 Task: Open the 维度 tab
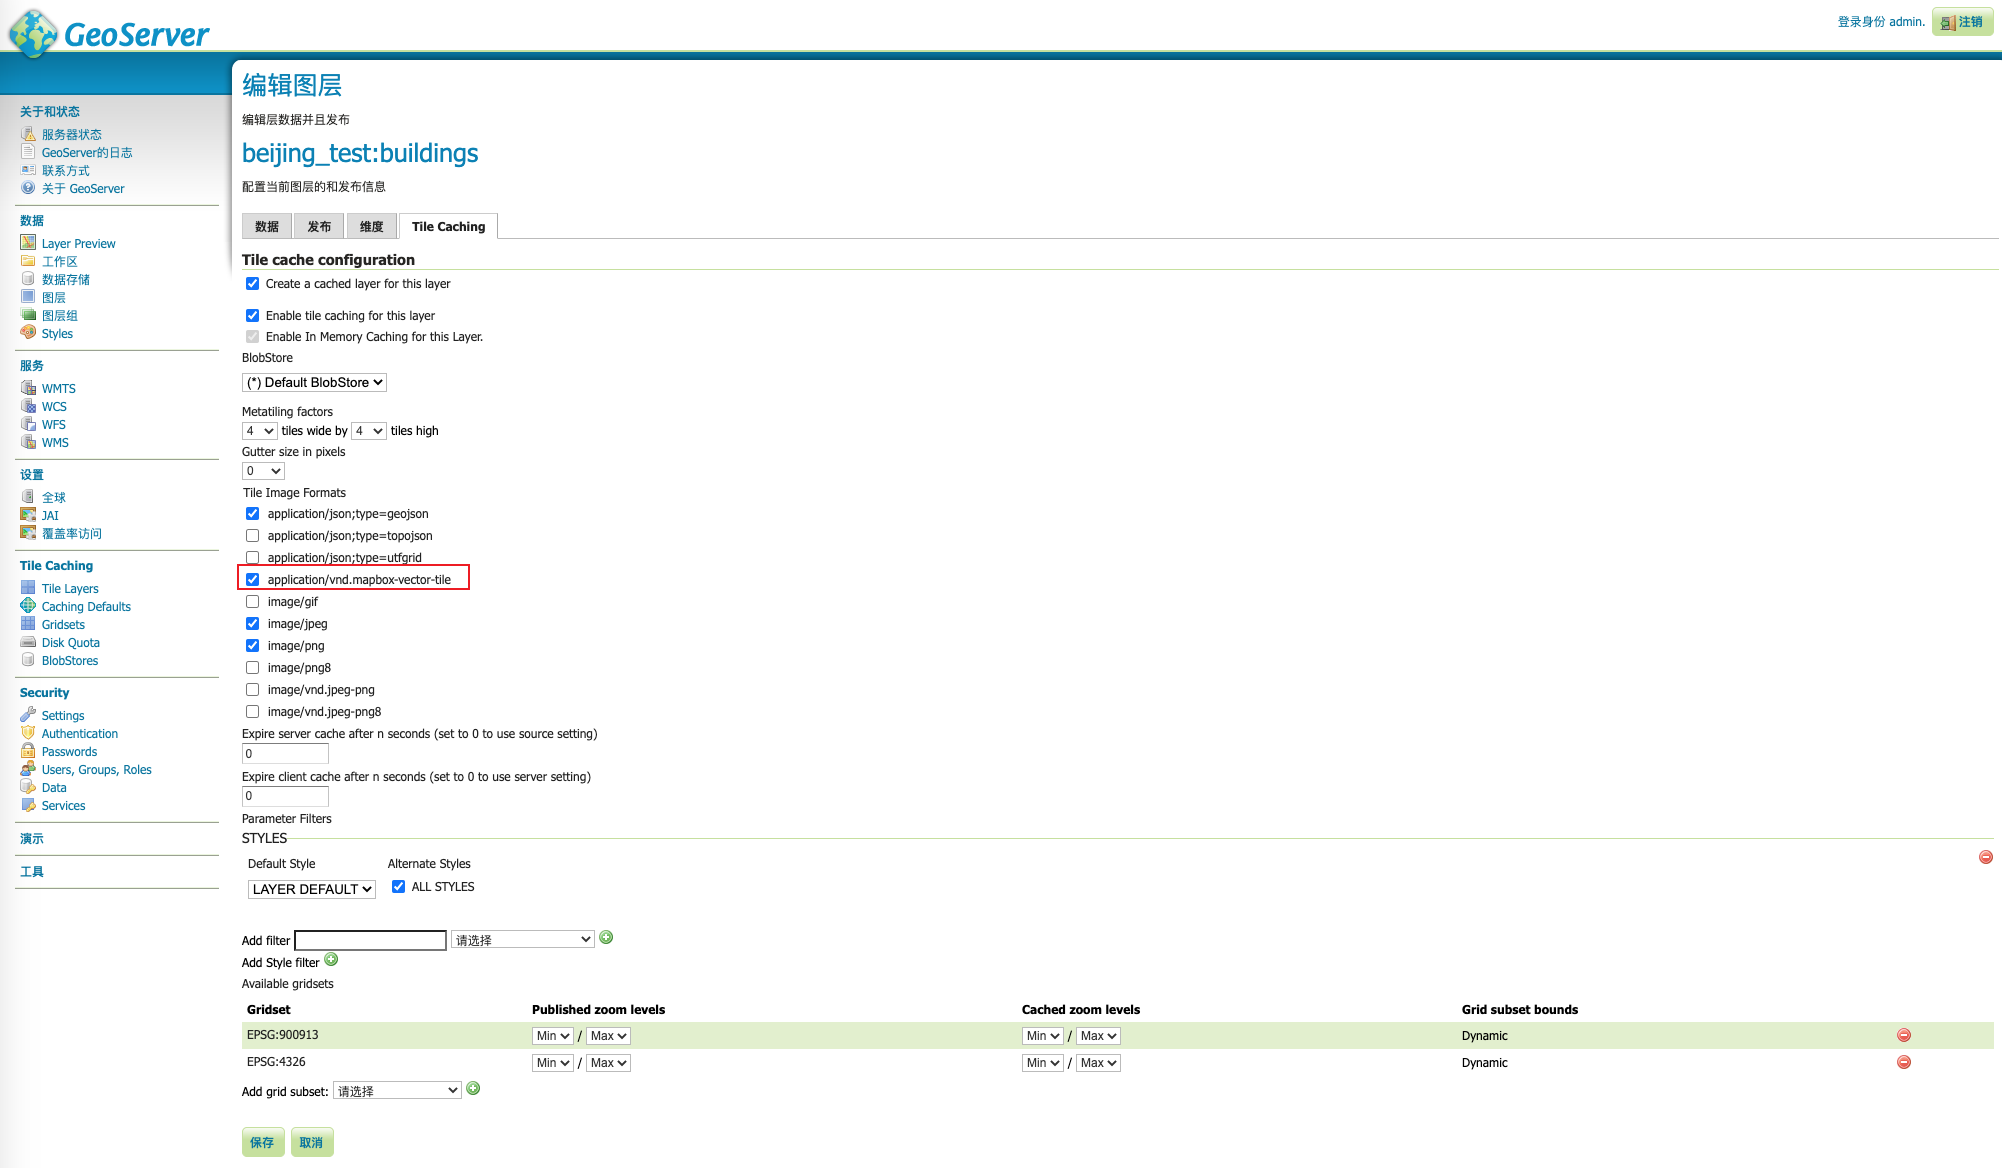[371, 227]
